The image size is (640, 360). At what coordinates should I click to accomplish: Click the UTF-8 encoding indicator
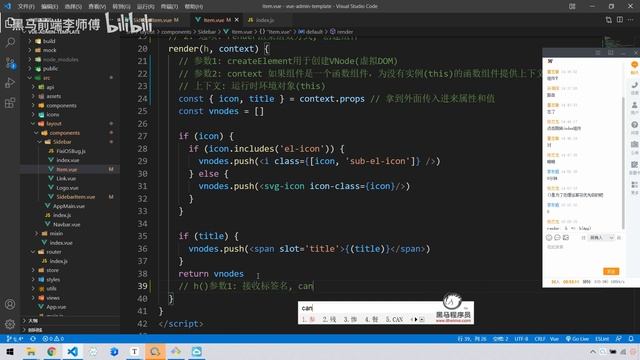point(521,339)
